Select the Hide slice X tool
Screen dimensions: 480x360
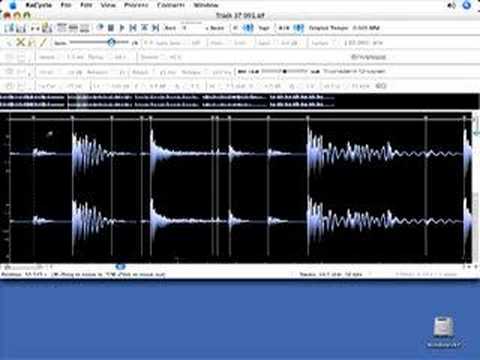(21, 42)
